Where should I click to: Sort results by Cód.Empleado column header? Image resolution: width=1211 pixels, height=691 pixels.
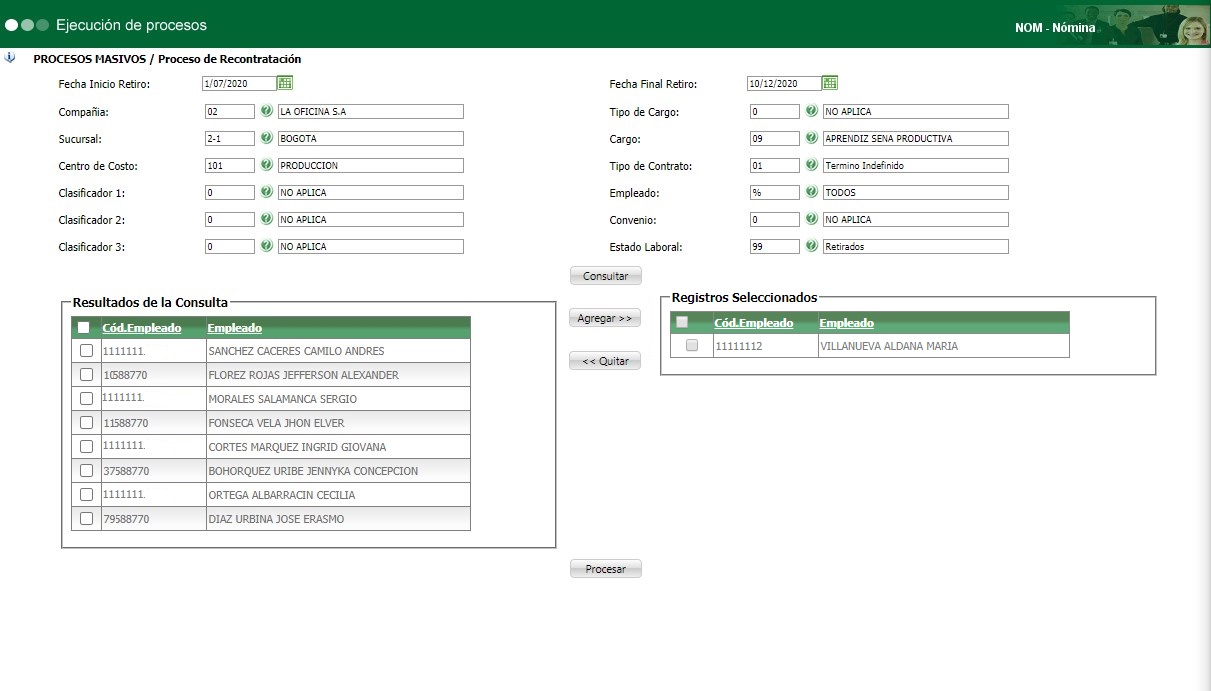coord(142,327)
